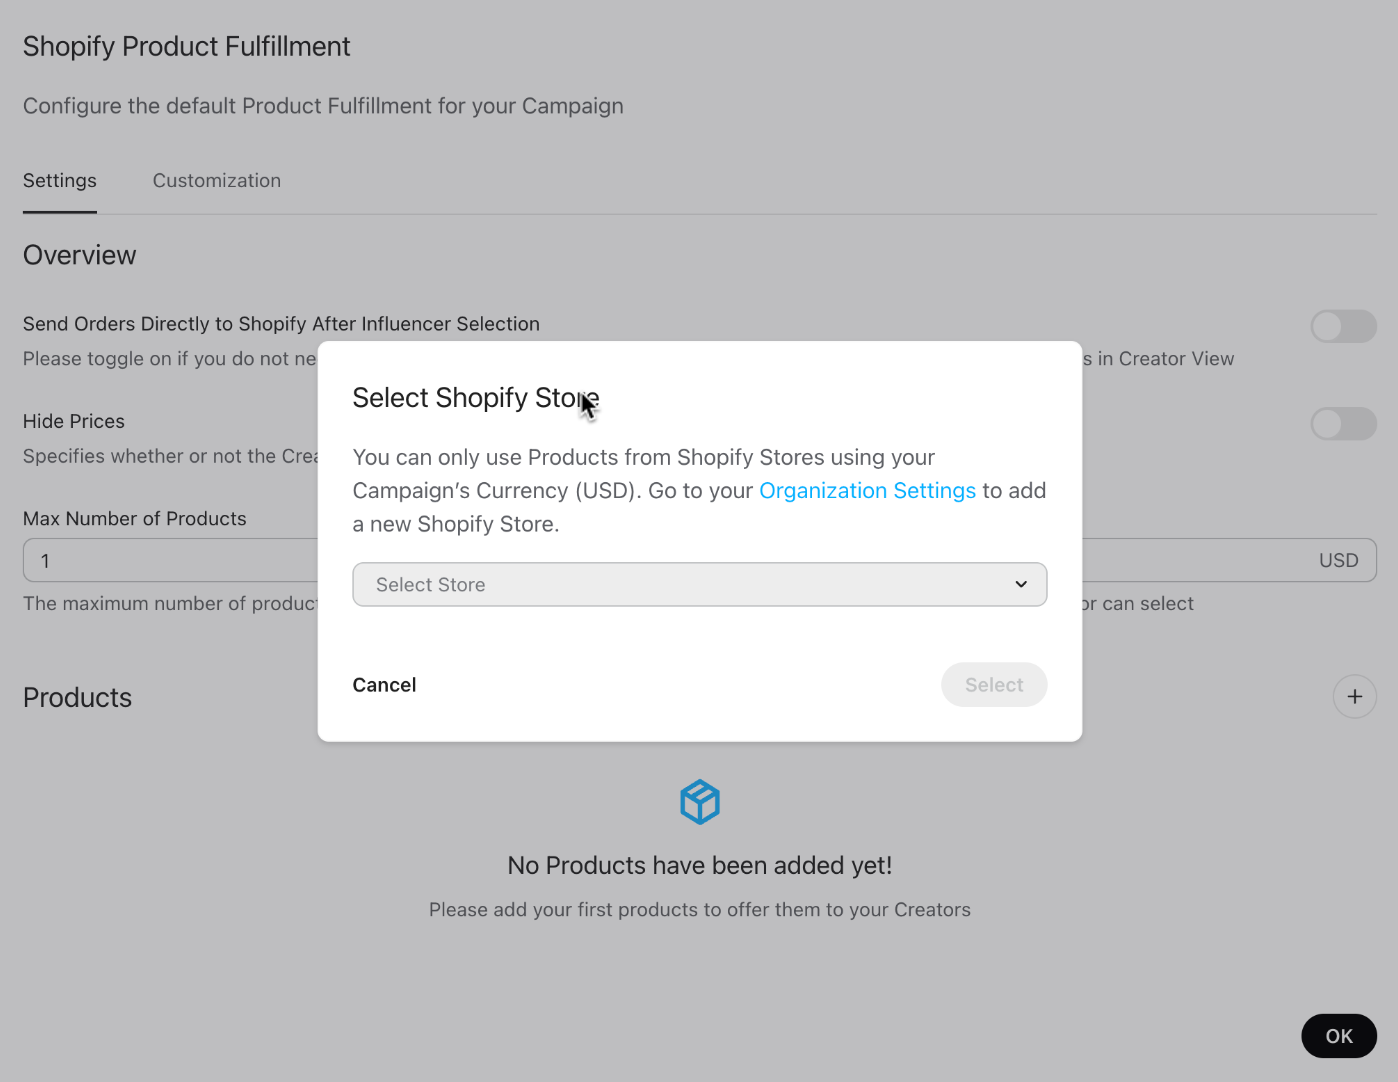Image resolution: width=1398 pixels, height=1082 pixels.
Task: Click the Products section heading
Action: pyautogui.click(x=77, y=698)
